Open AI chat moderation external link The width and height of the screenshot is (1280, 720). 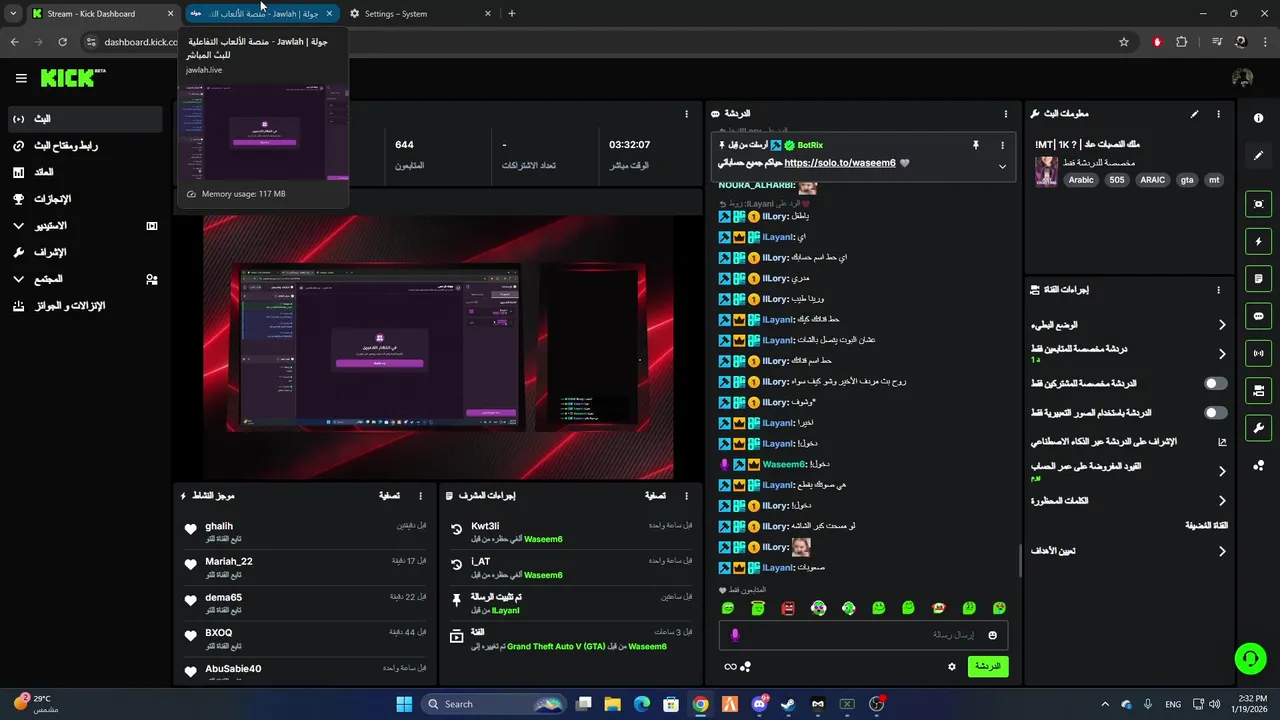tap(1221, 441)
